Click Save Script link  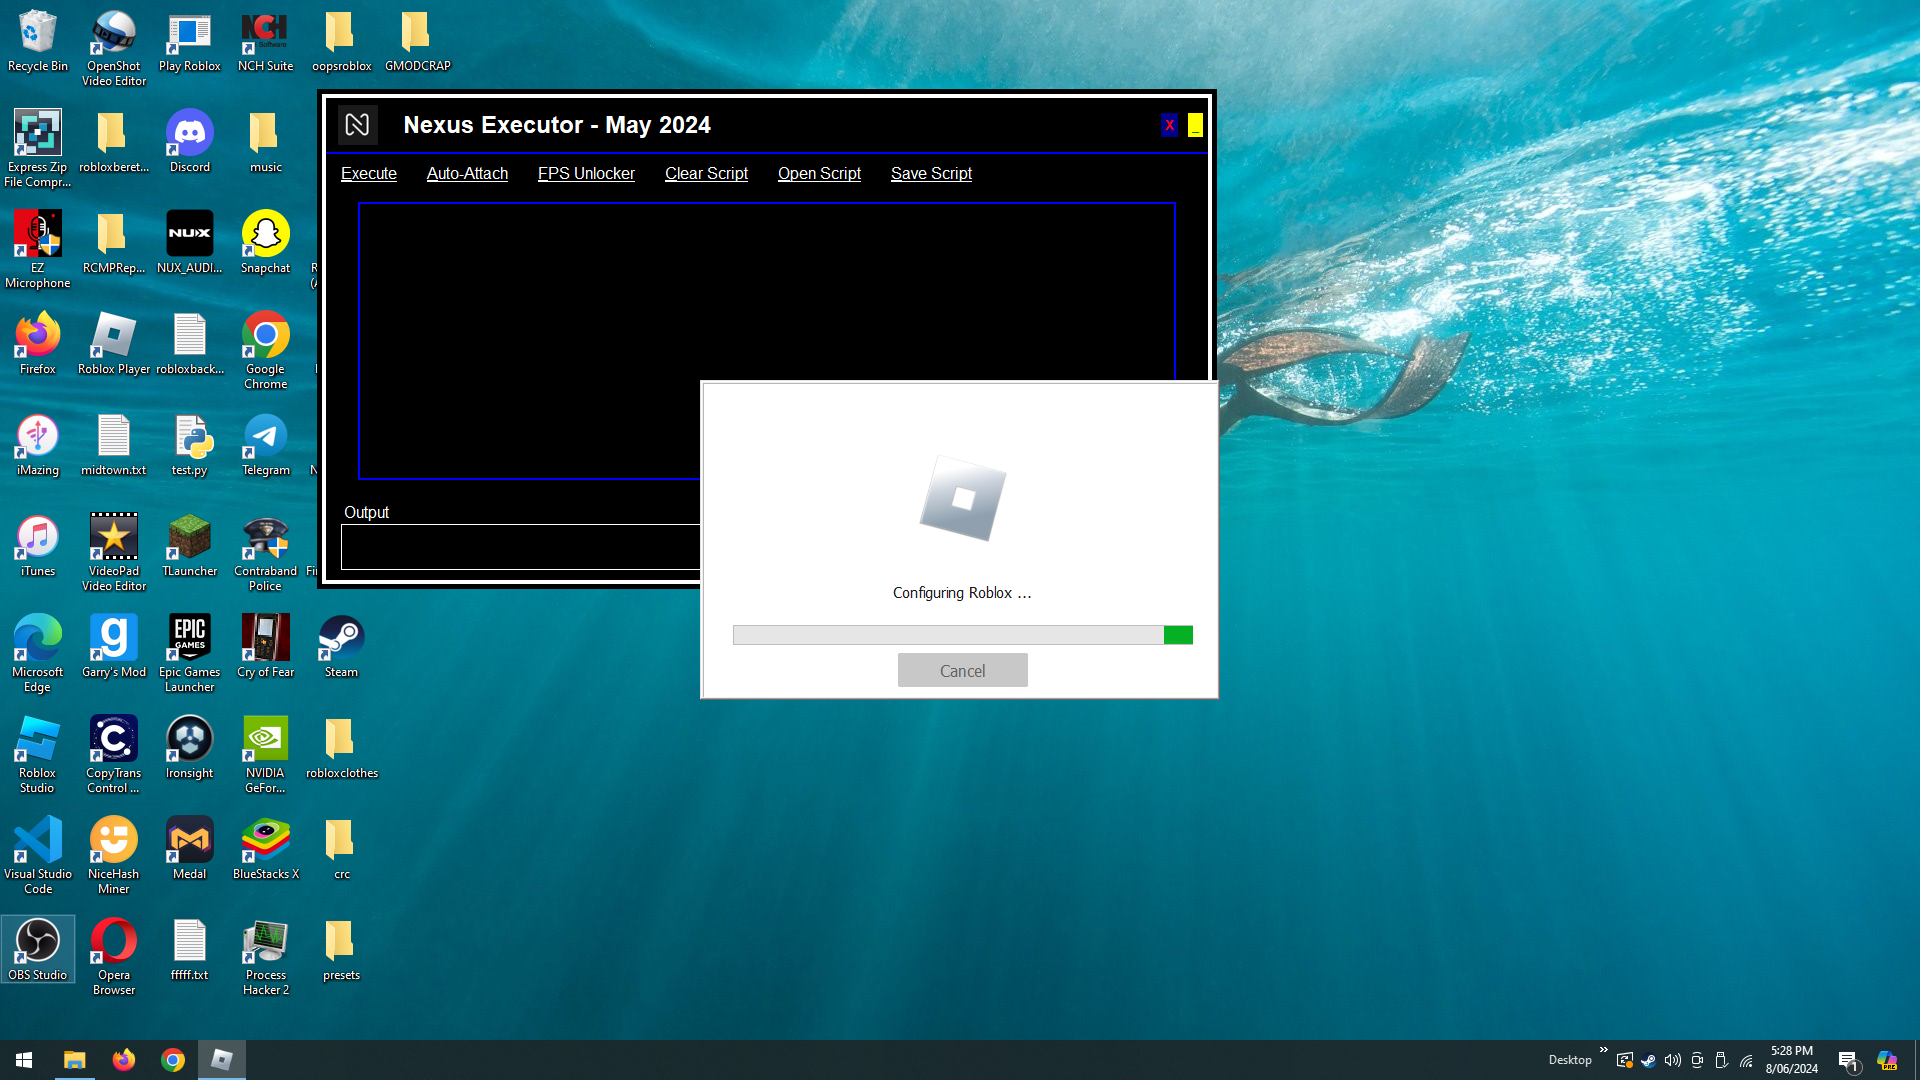(931, 173)
